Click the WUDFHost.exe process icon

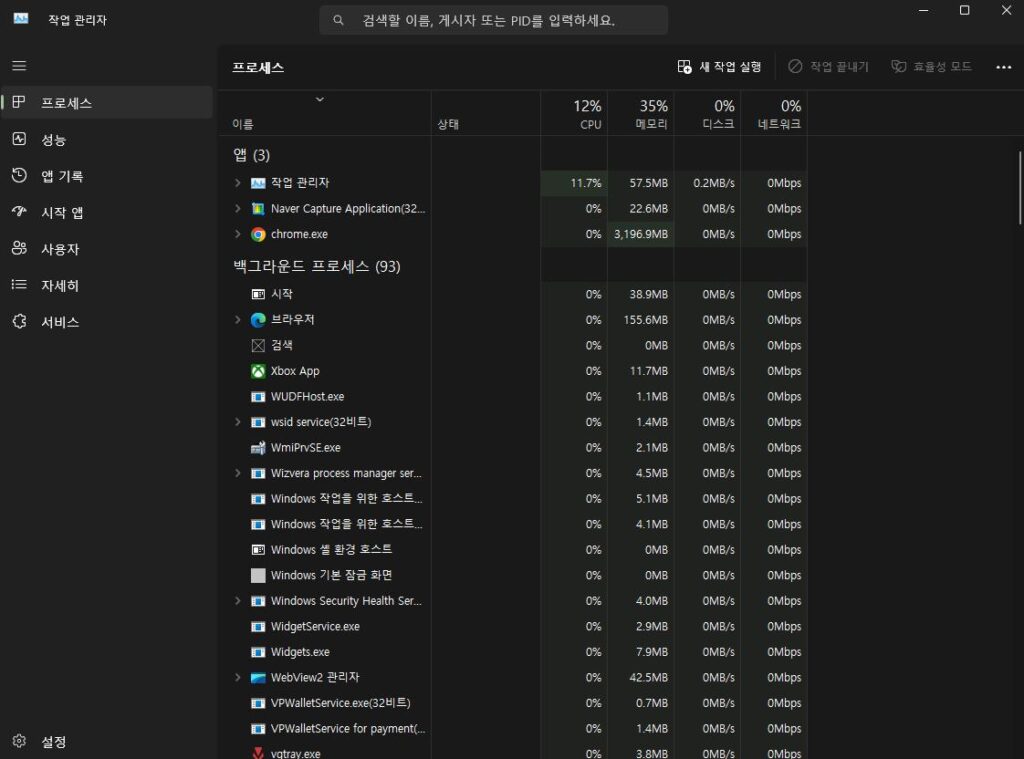tap(258, 397)
